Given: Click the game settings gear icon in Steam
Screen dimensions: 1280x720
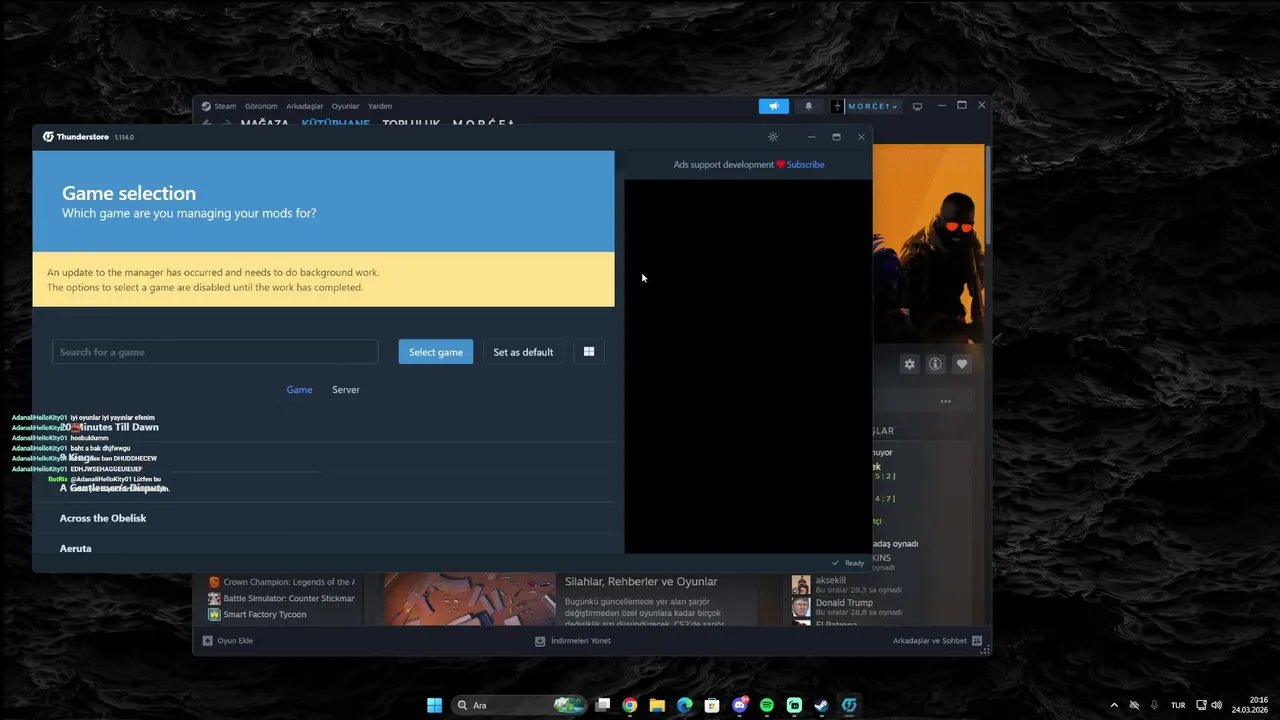Looking at the screenshot, I should [x=909, y=364].
